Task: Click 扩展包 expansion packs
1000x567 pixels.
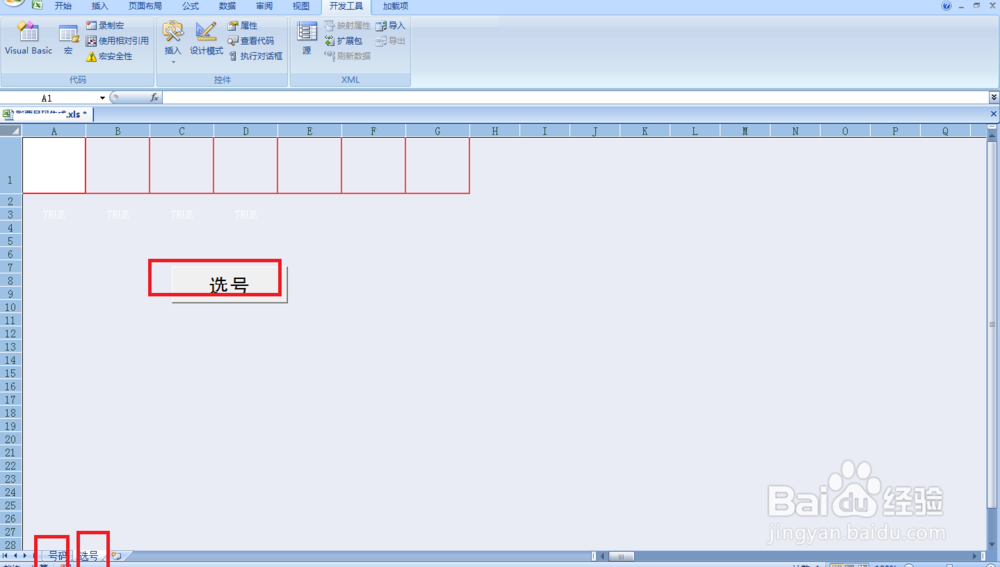Action: coord(343,41)
